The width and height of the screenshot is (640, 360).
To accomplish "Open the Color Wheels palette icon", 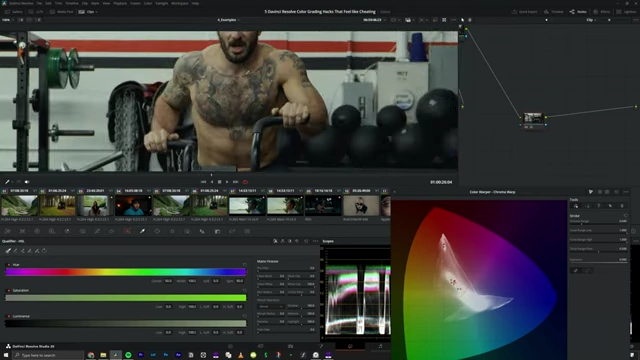I will point(37,231).
